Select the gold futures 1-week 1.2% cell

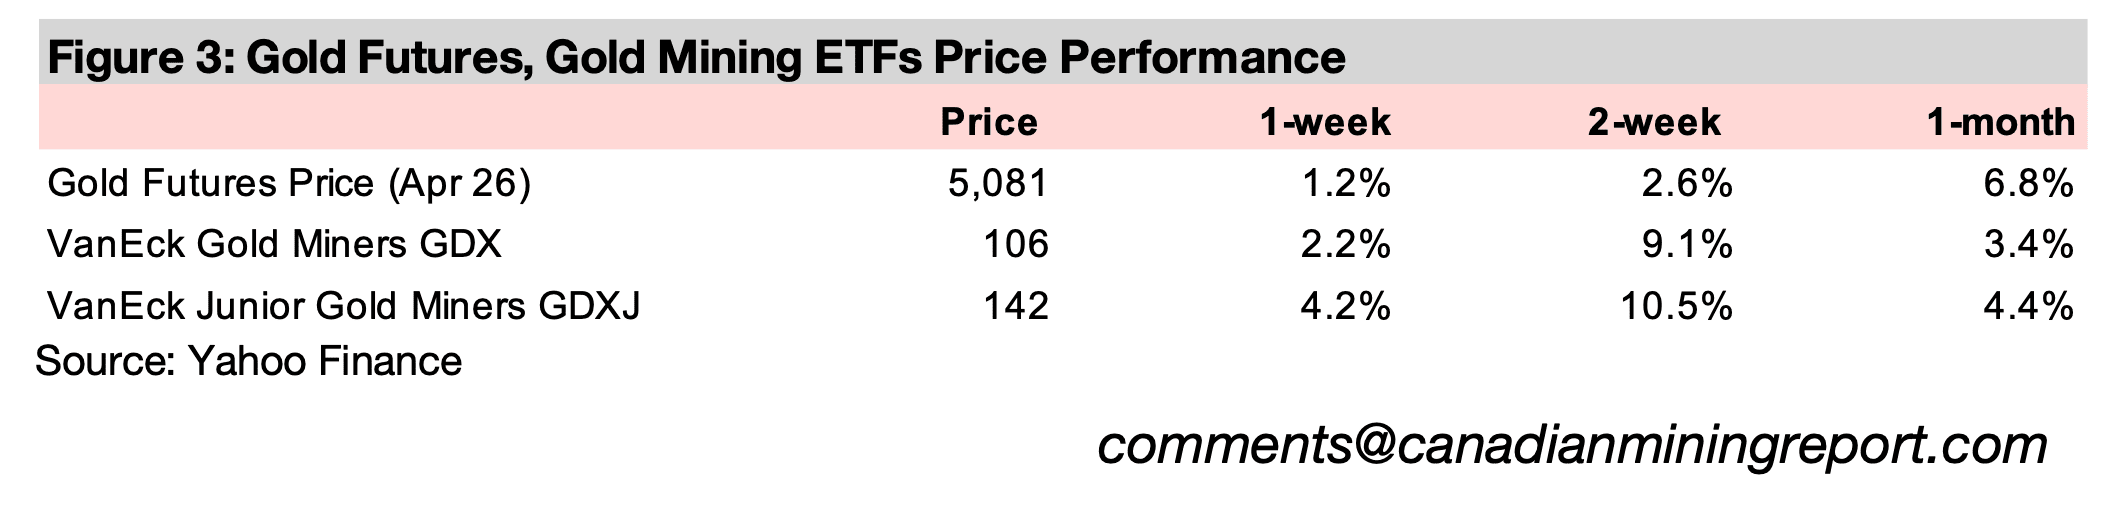coord(1345,184)
